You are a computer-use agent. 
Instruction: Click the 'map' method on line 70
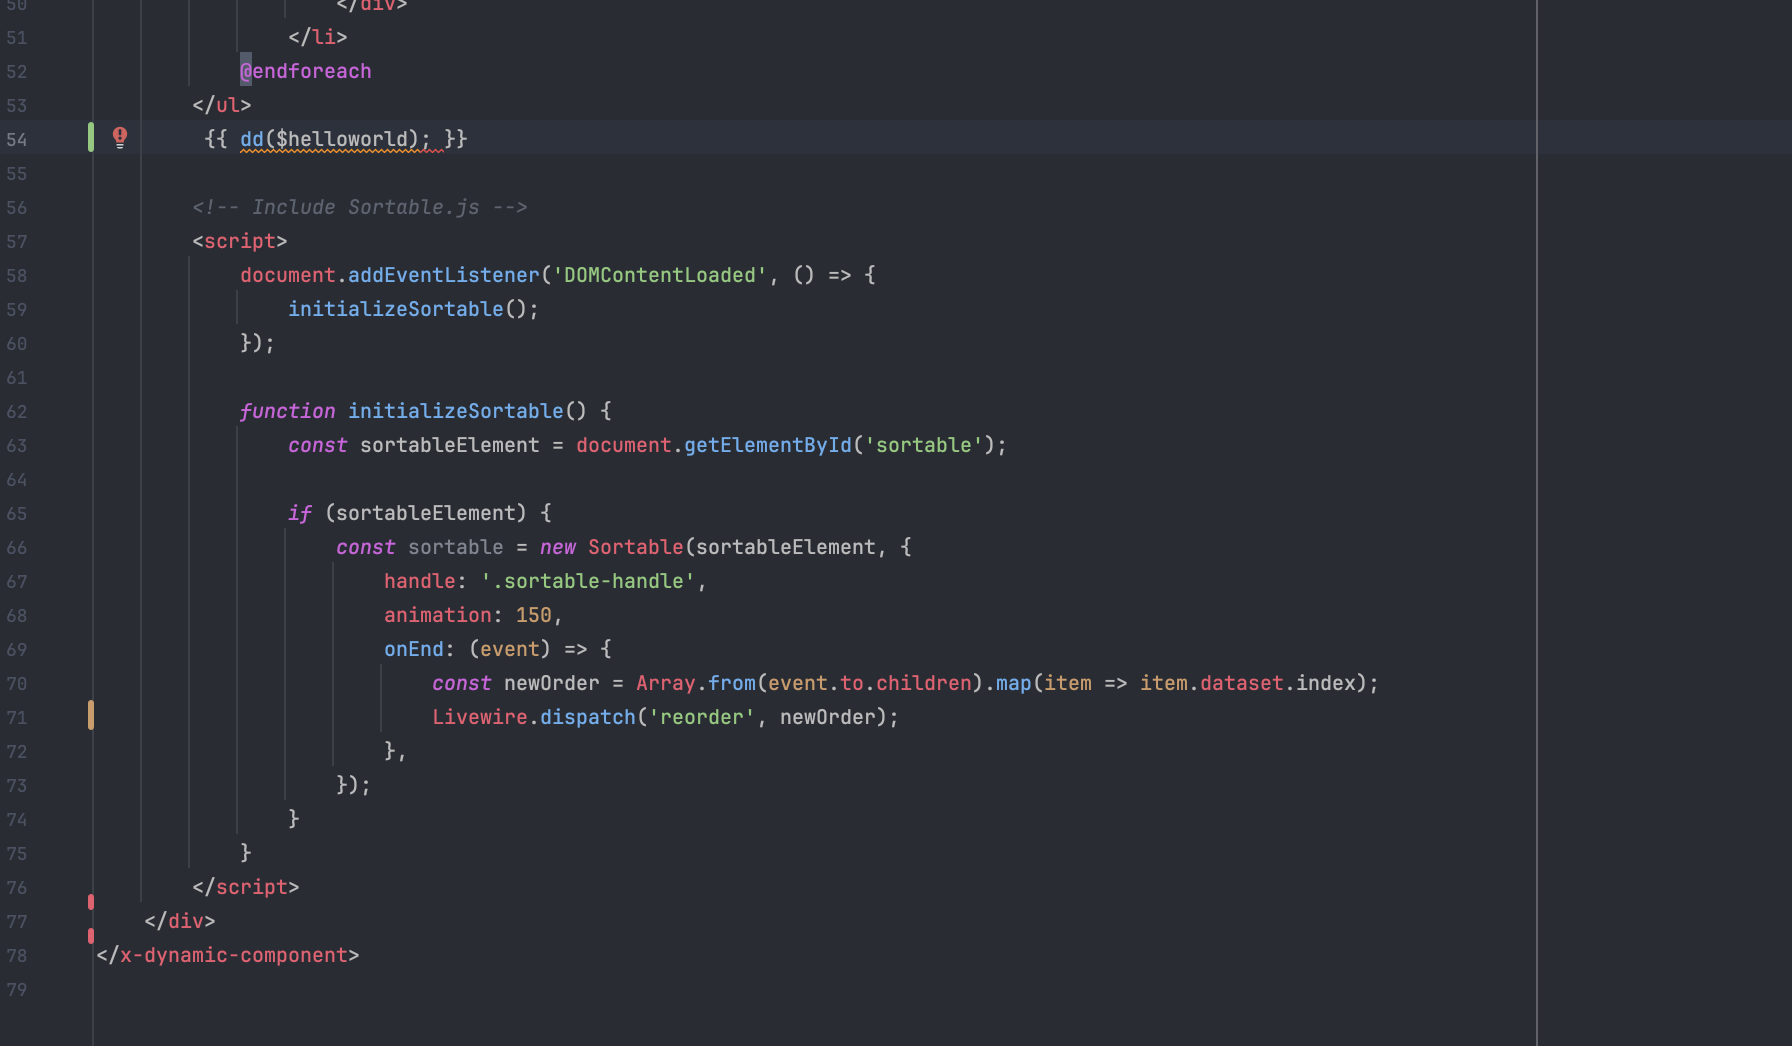(1014, 683)
